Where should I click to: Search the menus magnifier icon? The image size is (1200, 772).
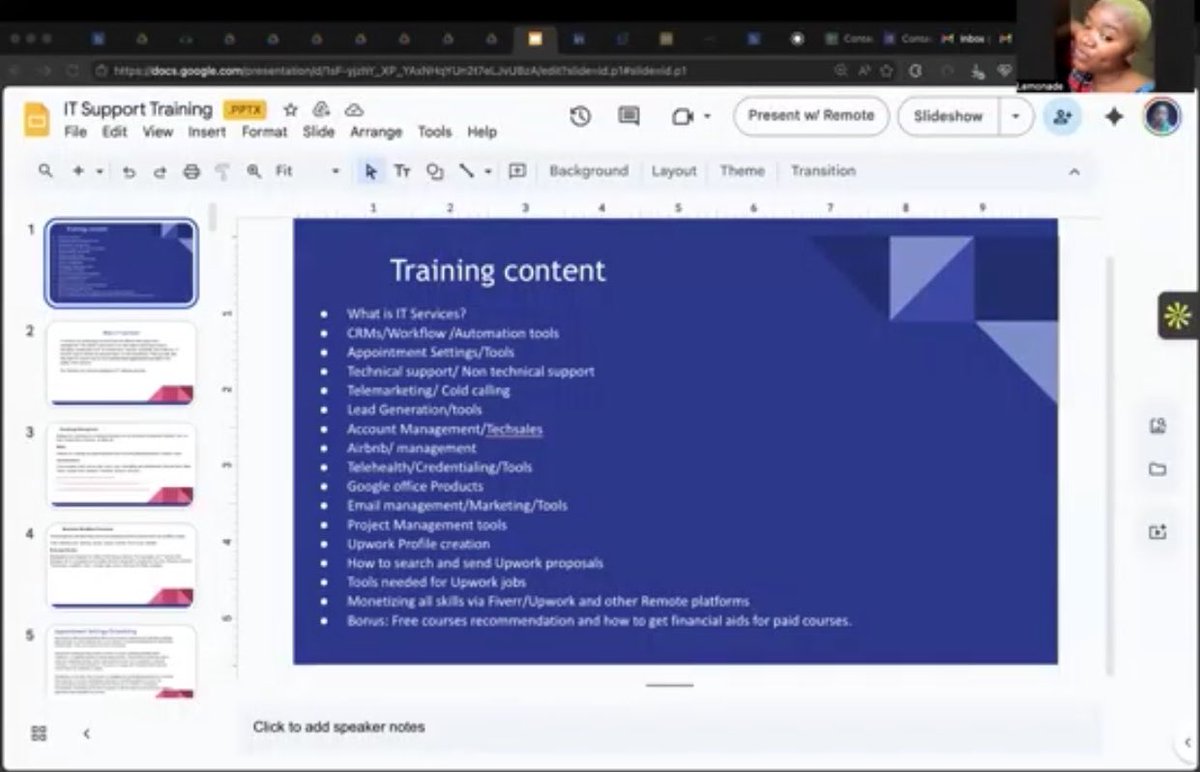click(46, 171)
